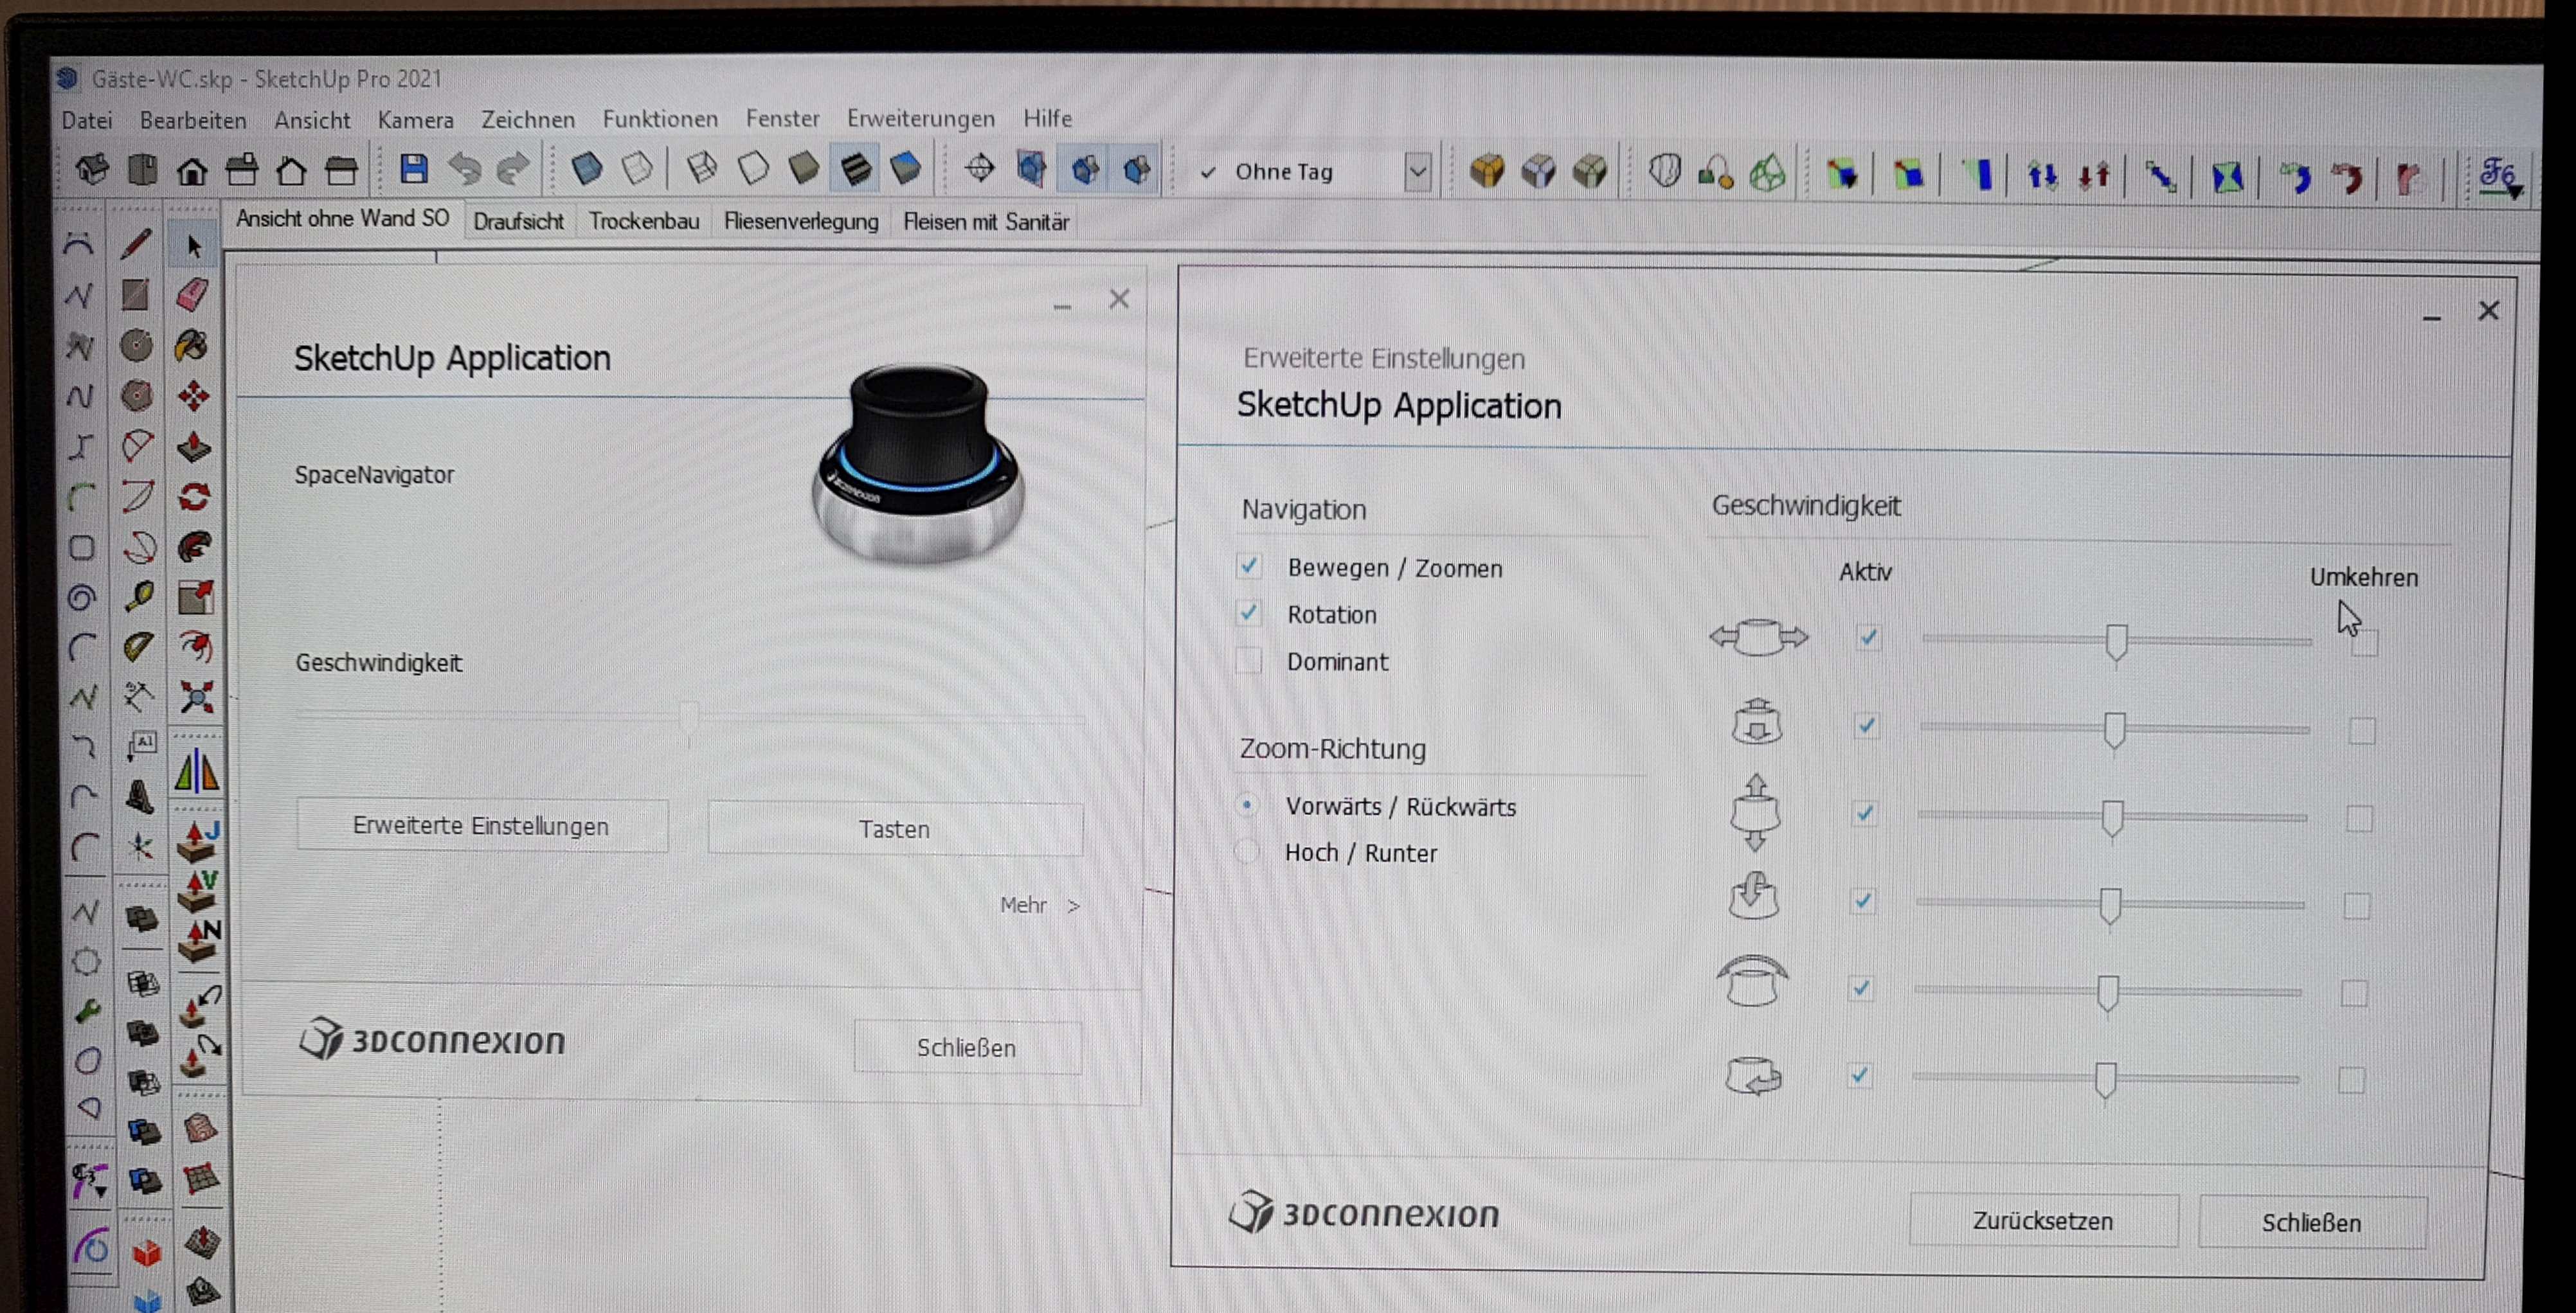Screen dimensions: 2576x1313
Task: Select the Pencil line tool
Action: [x=136, y=244]
